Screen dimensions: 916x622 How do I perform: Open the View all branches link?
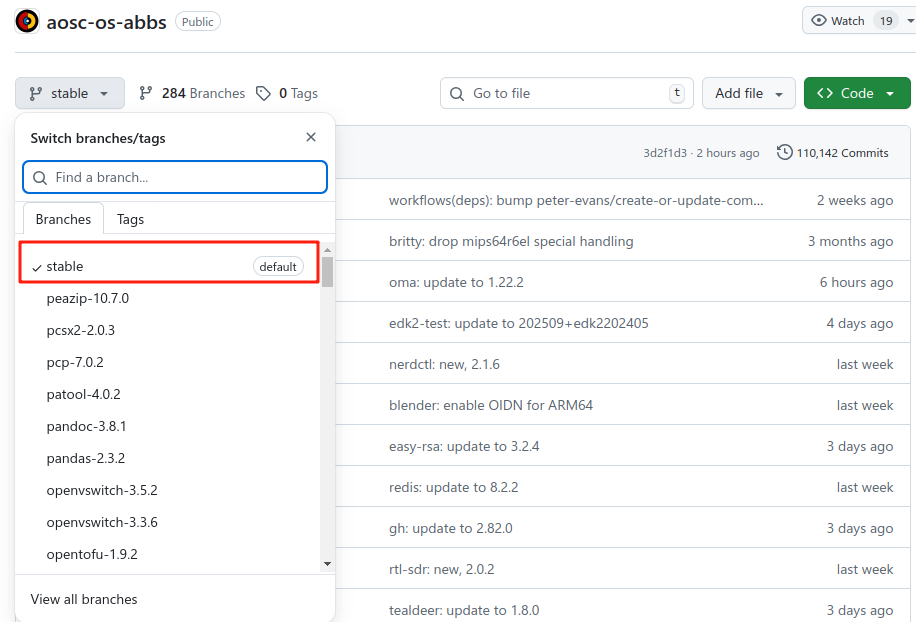pos(84,599)
